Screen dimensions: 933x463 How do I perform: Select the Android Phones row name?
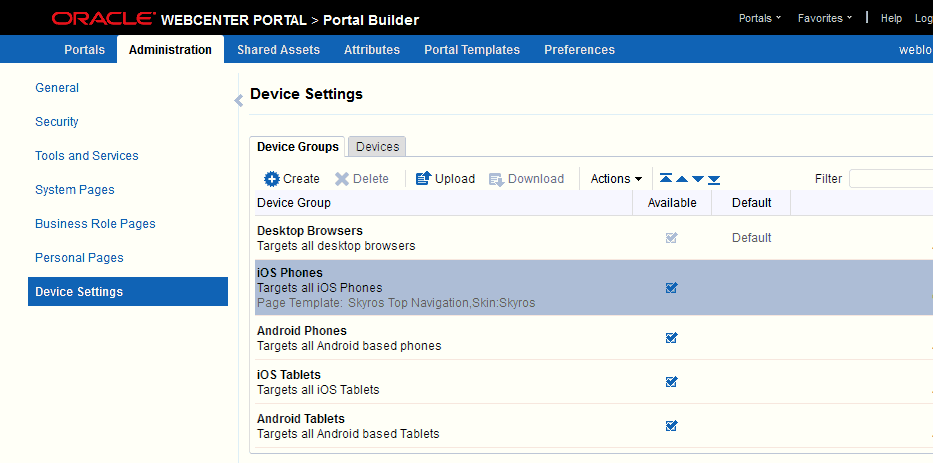[x=302, y=330]
